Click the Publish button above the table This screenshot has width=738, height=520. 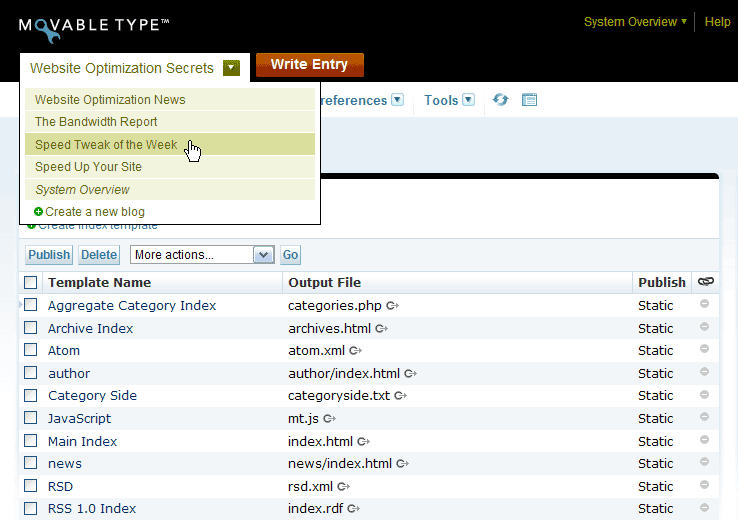[x=49, y=255]
